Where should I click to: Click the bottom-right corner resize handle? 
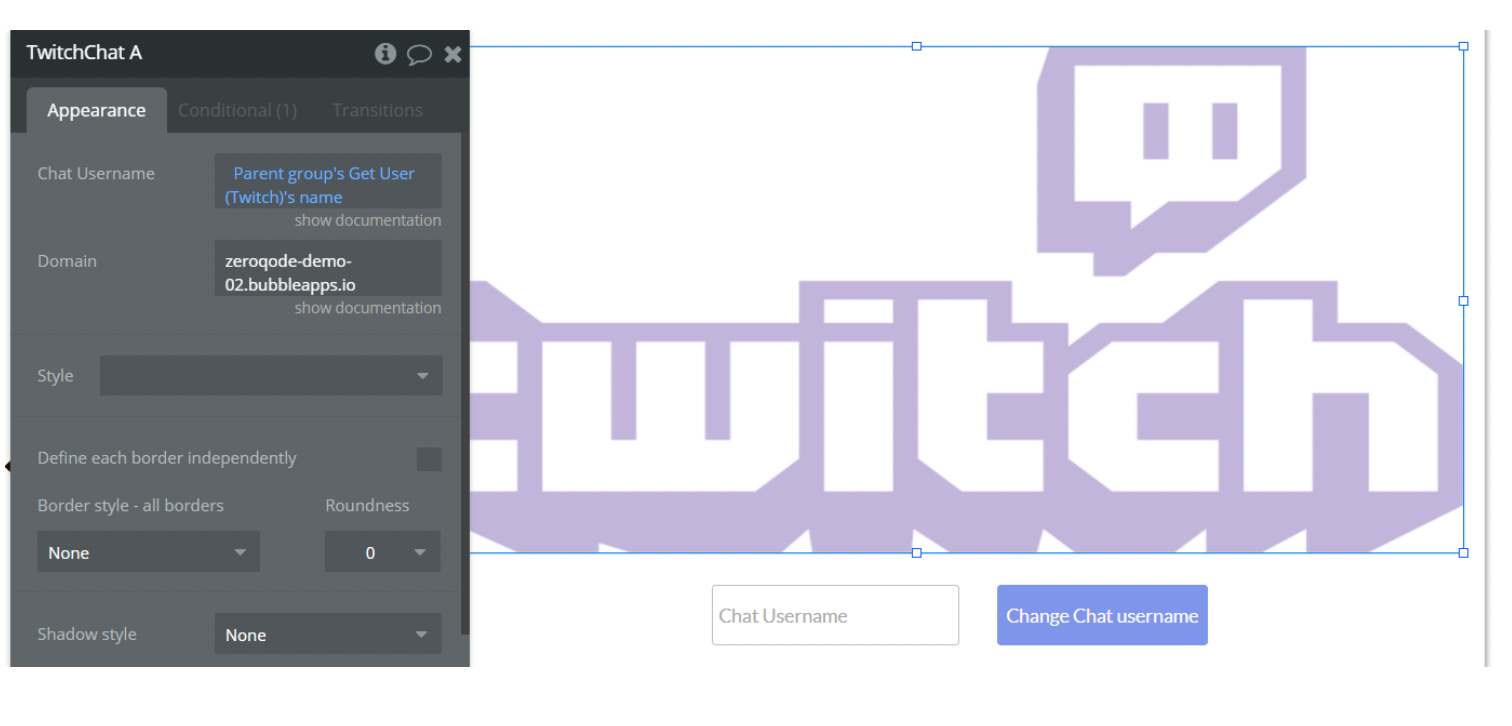(1464, 552)
